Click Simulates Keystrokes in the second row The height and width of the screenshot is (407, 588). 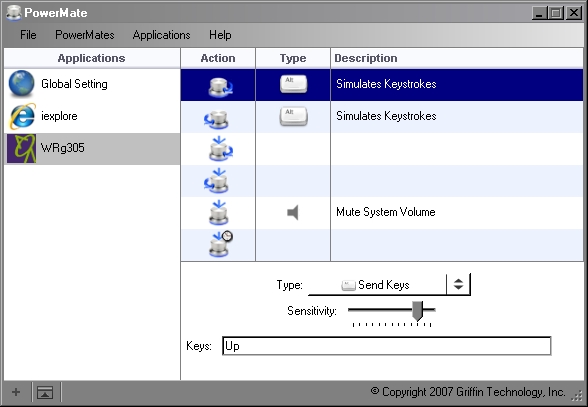click(x=386, y=116)
